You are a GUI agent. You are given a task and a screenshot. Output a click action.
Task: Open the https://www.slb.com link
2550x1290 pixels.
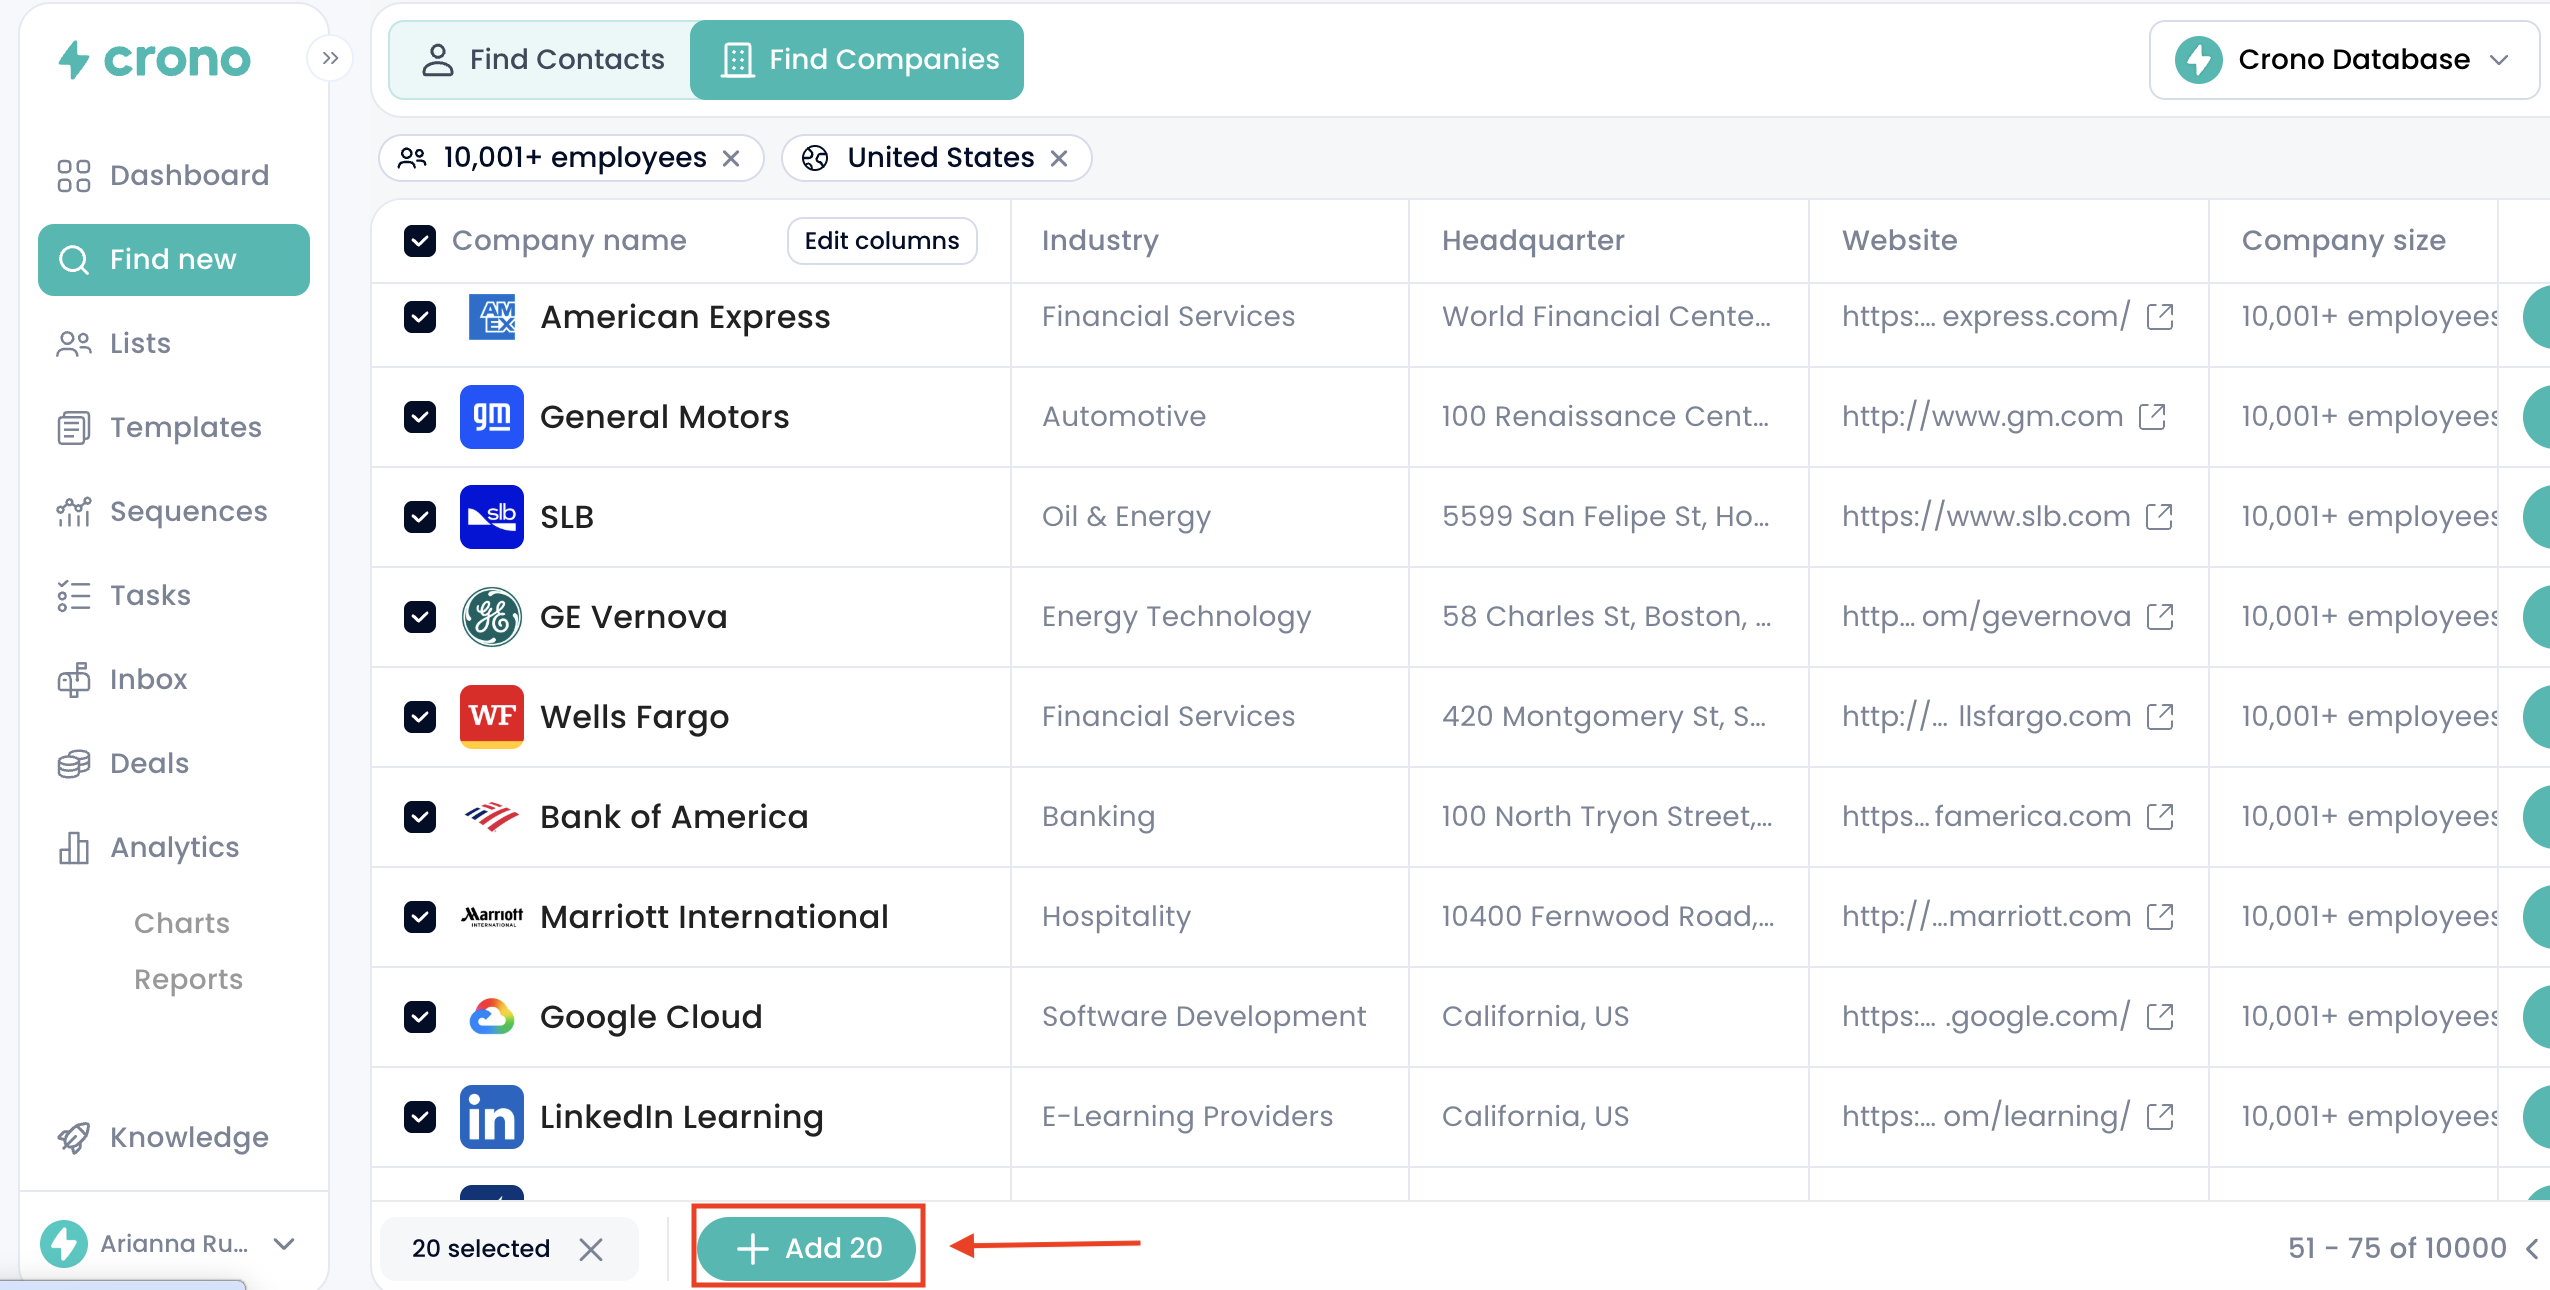coord(1986,516)
